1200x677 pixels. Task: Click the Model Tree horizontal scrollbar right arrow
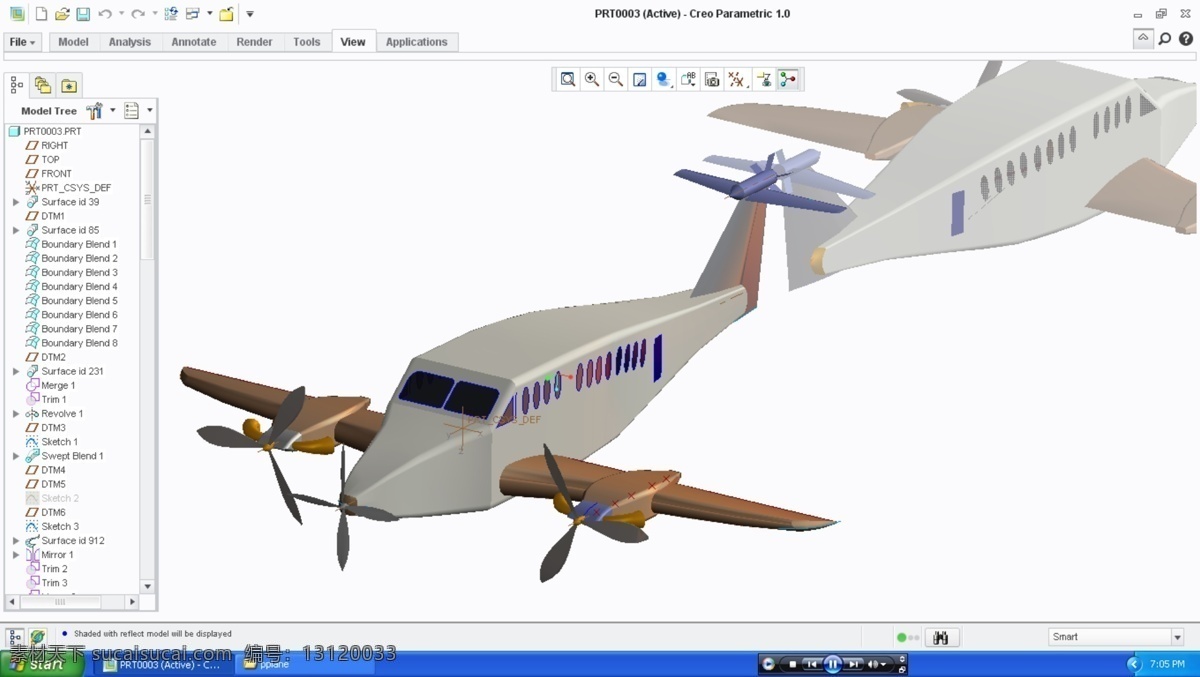tap(132, 602)
